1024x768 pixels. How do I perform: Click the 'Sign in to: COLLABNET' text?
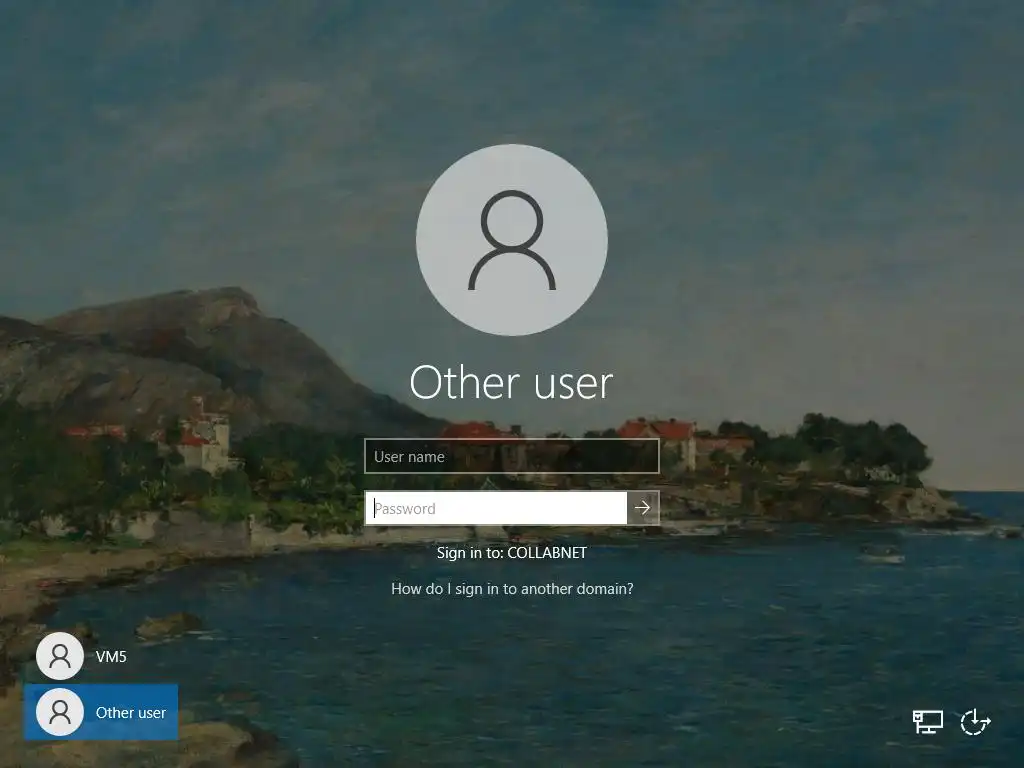tap(512, 552)
